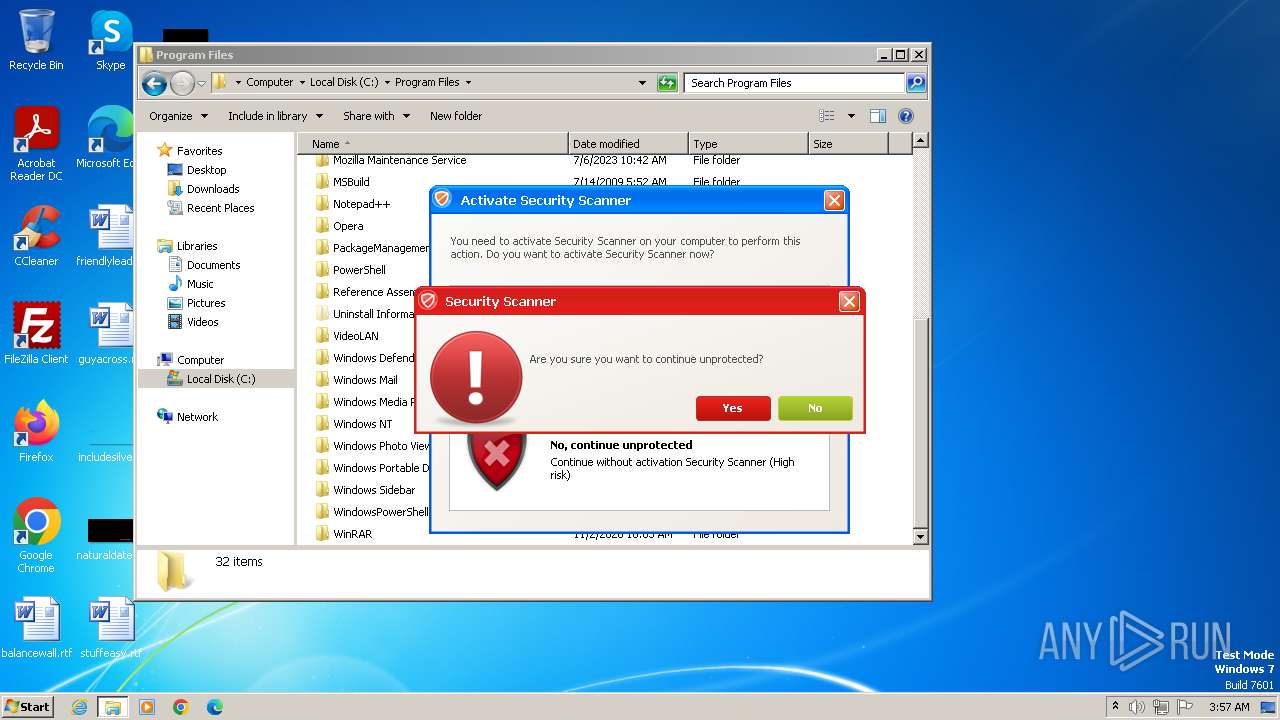Sort by Size column header
The image size is (1280, 720).
848,144
